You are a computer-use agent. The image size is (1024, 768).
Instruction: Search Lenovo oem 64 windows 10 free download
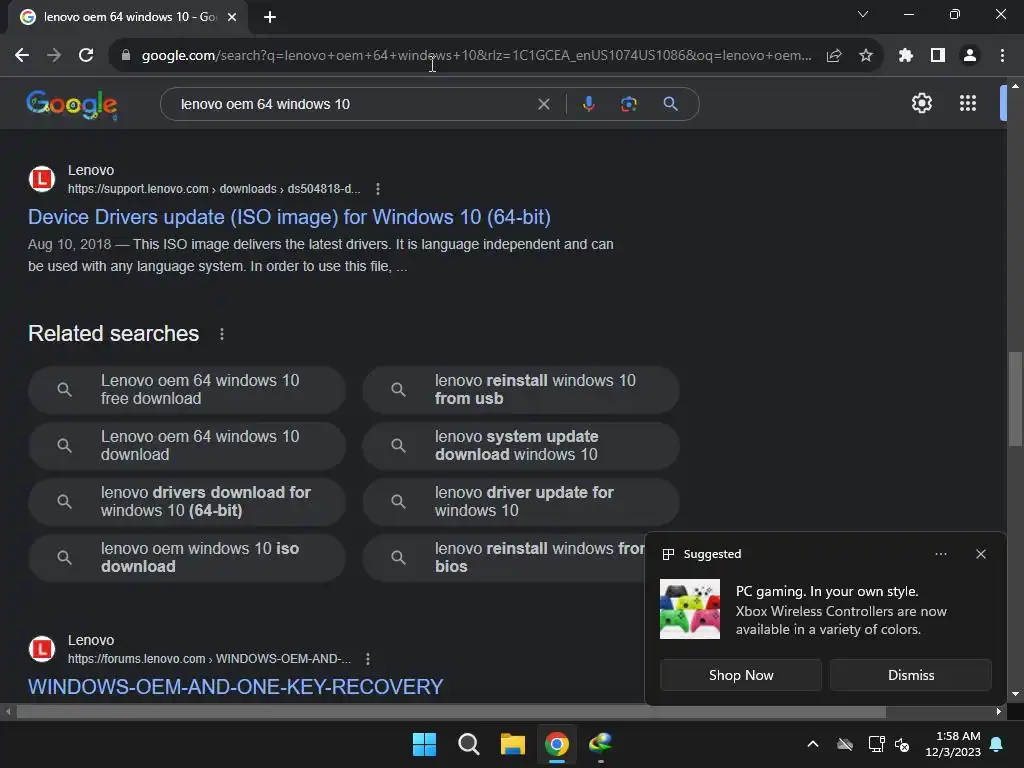tap(187, 389)
